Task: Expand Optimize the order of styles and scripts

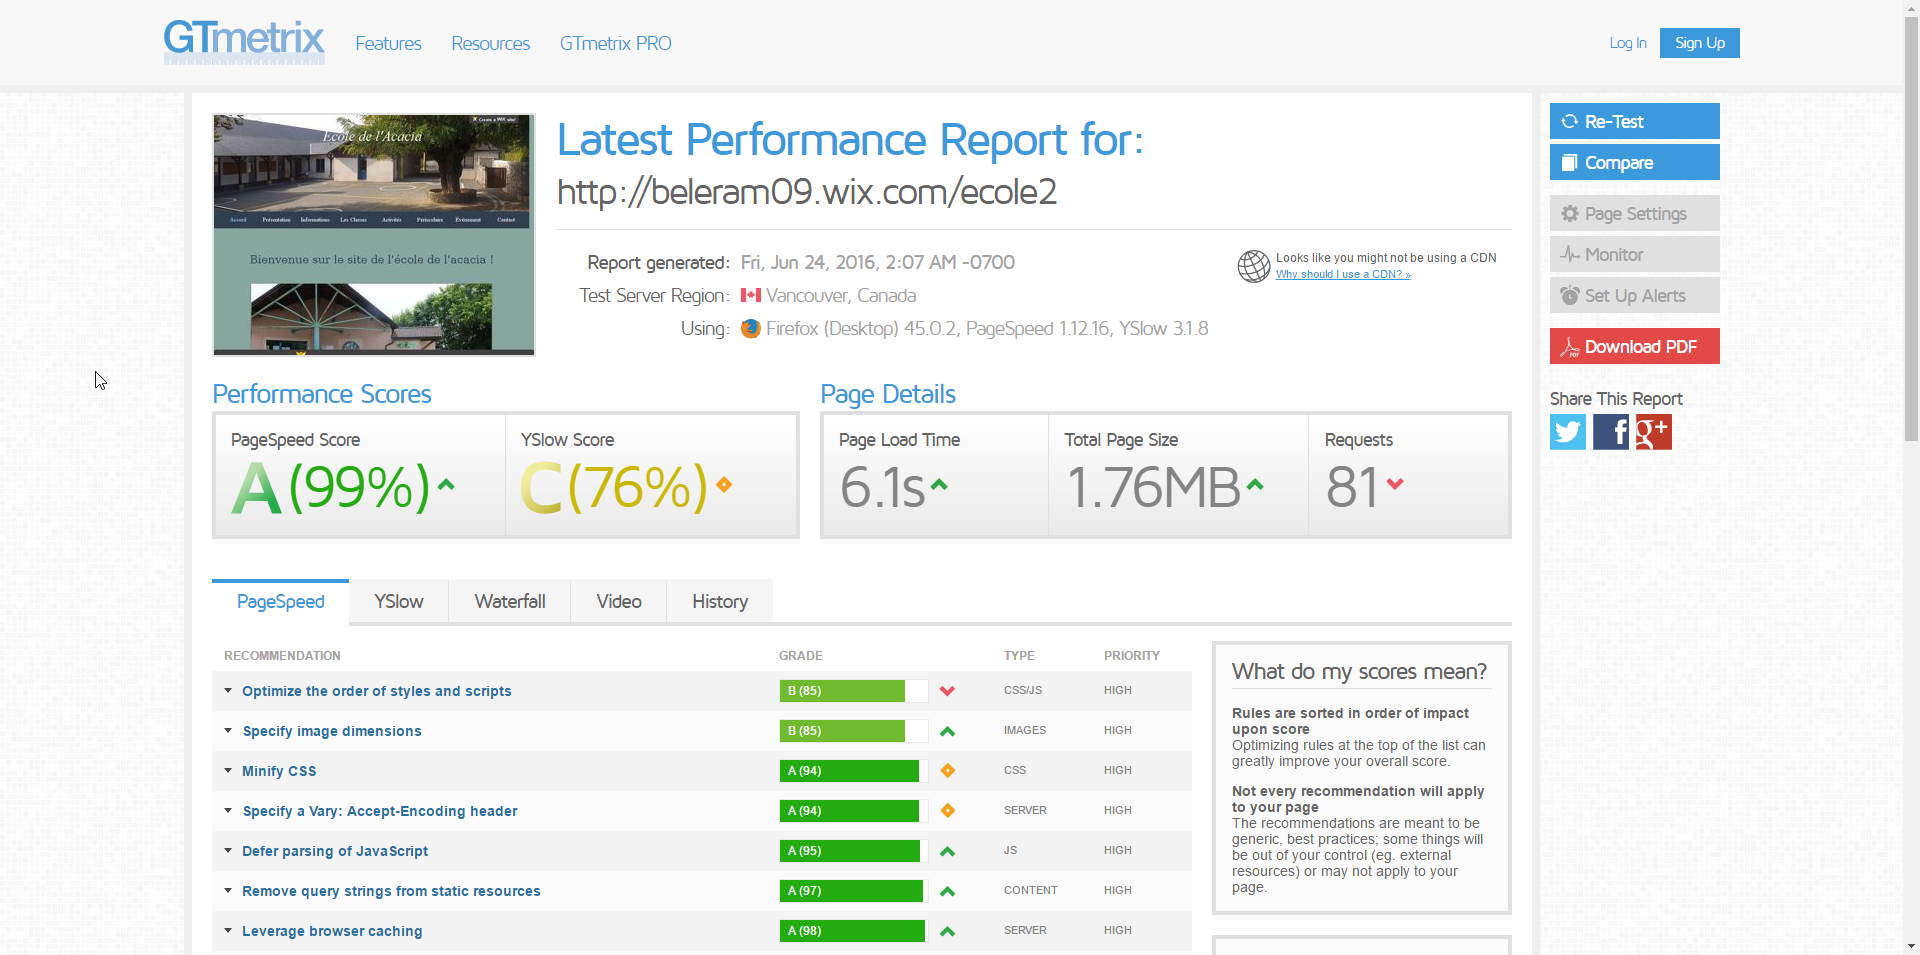Action: [x=376, y=691]
